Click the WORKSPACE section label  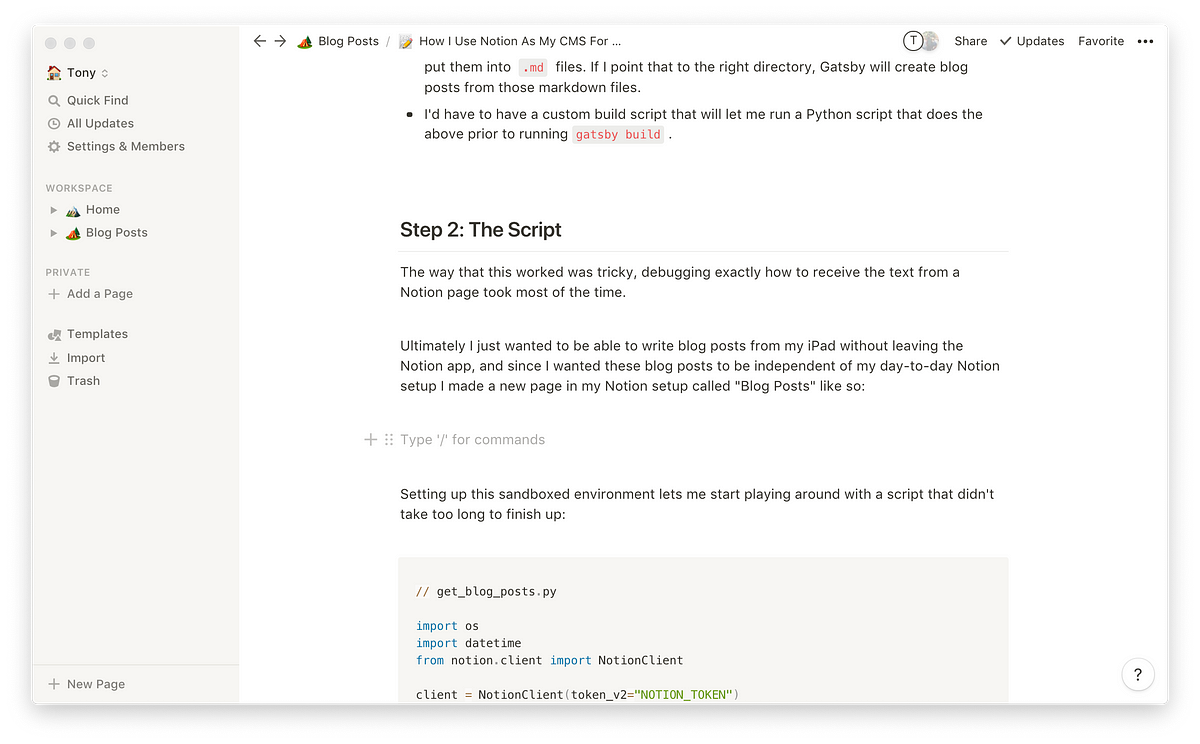click(x=79, y=188)
